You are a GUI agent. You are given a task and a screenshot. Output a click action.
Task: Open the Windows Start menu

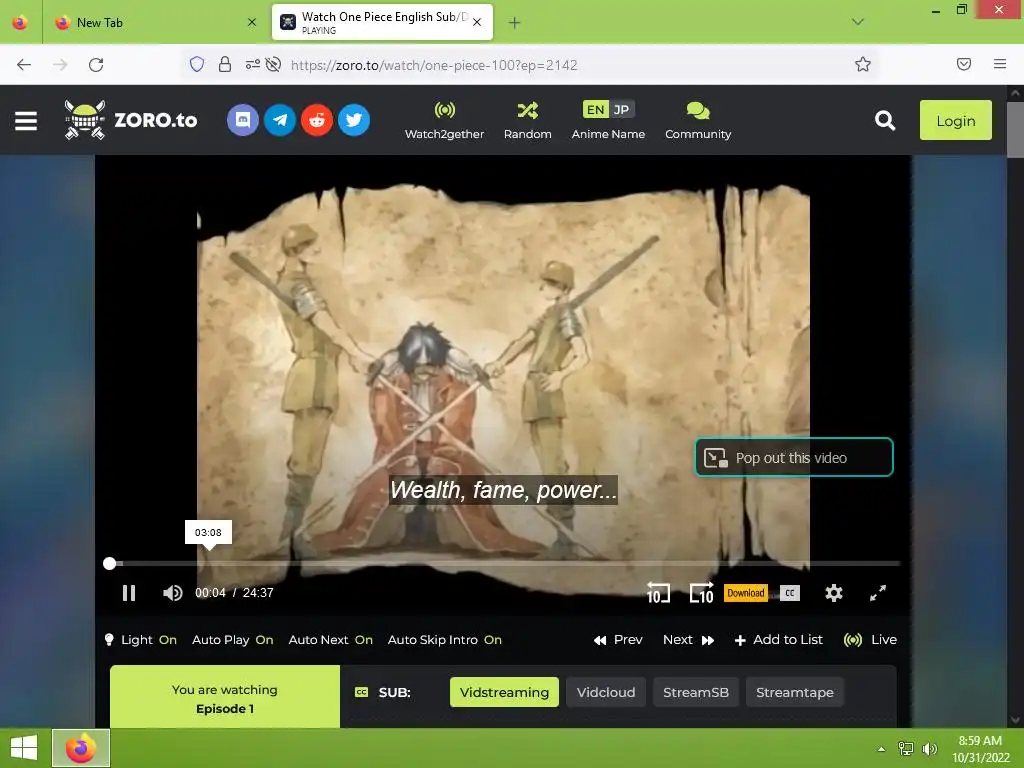click(24, 748)
